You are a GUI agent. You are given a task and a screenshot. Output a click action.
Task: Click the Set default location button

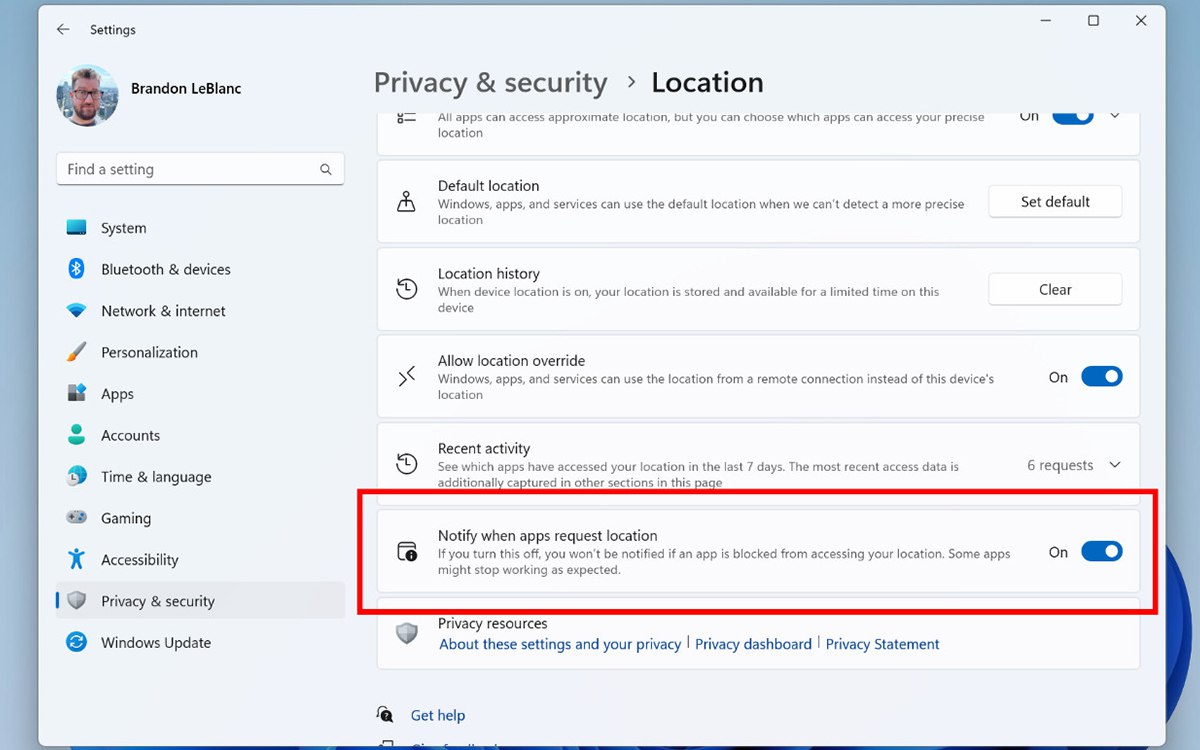tap(1055, 201)
